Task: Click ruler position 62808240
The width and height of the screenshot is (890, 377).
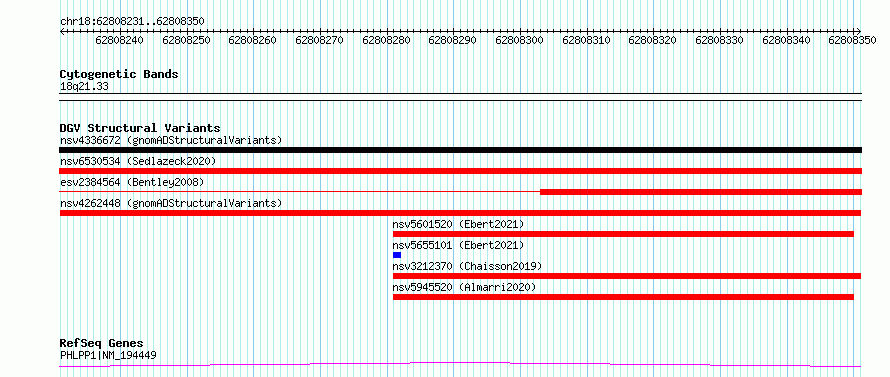Action: (119, 40)
